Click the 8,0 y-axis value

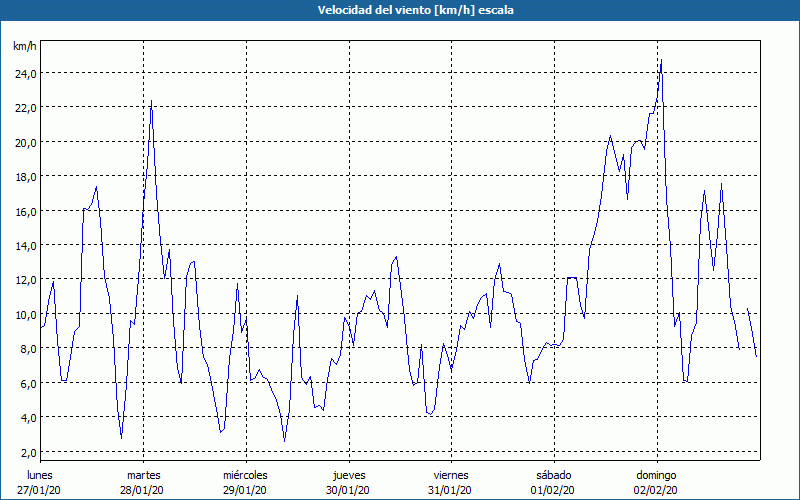[x=29, y=349]
